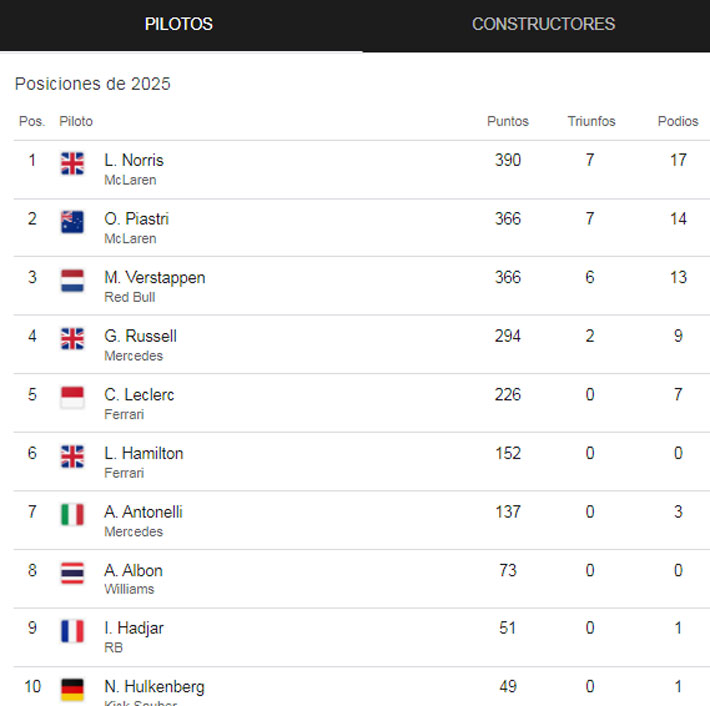Viewport: 710px width, 706px height.
Task: Click the Puntos column header
Action: (x=508, y=121)
